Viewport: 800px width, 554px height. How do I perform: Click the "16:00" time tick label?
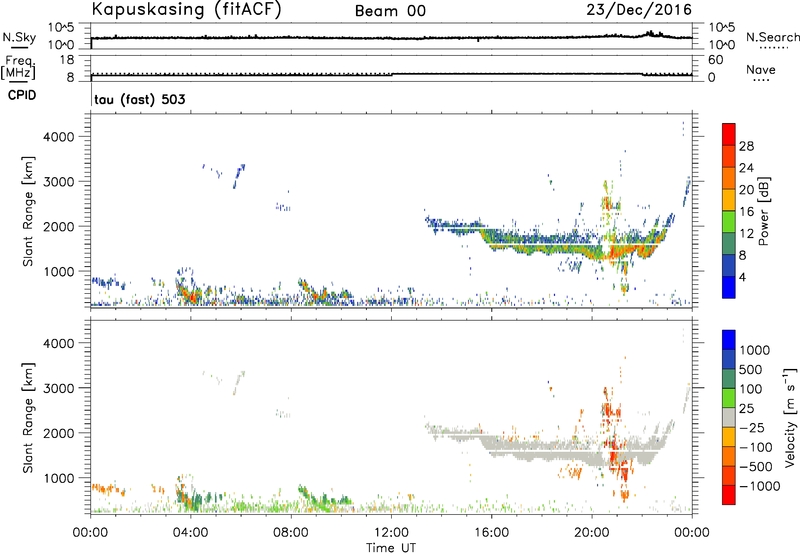pyautogui.click(x=491, y=533)
